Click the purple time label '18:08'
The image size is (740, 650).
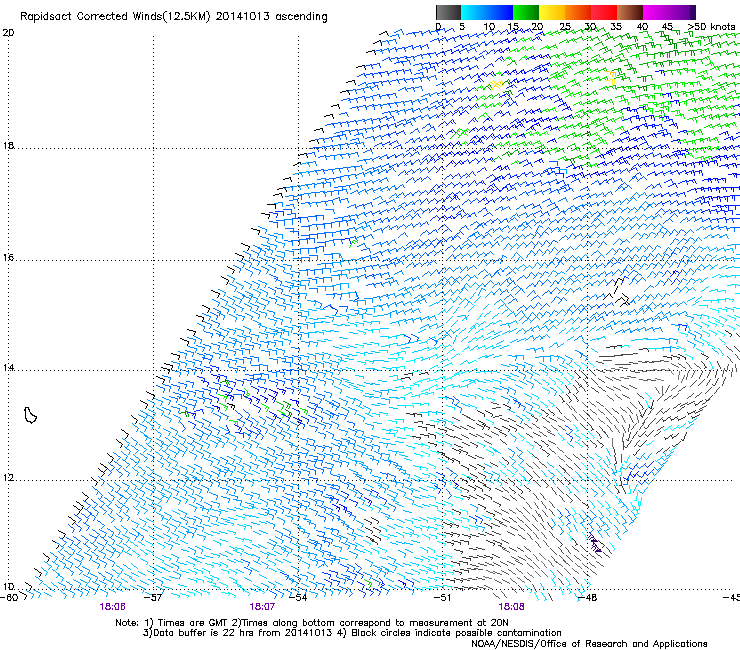(511, 607)
